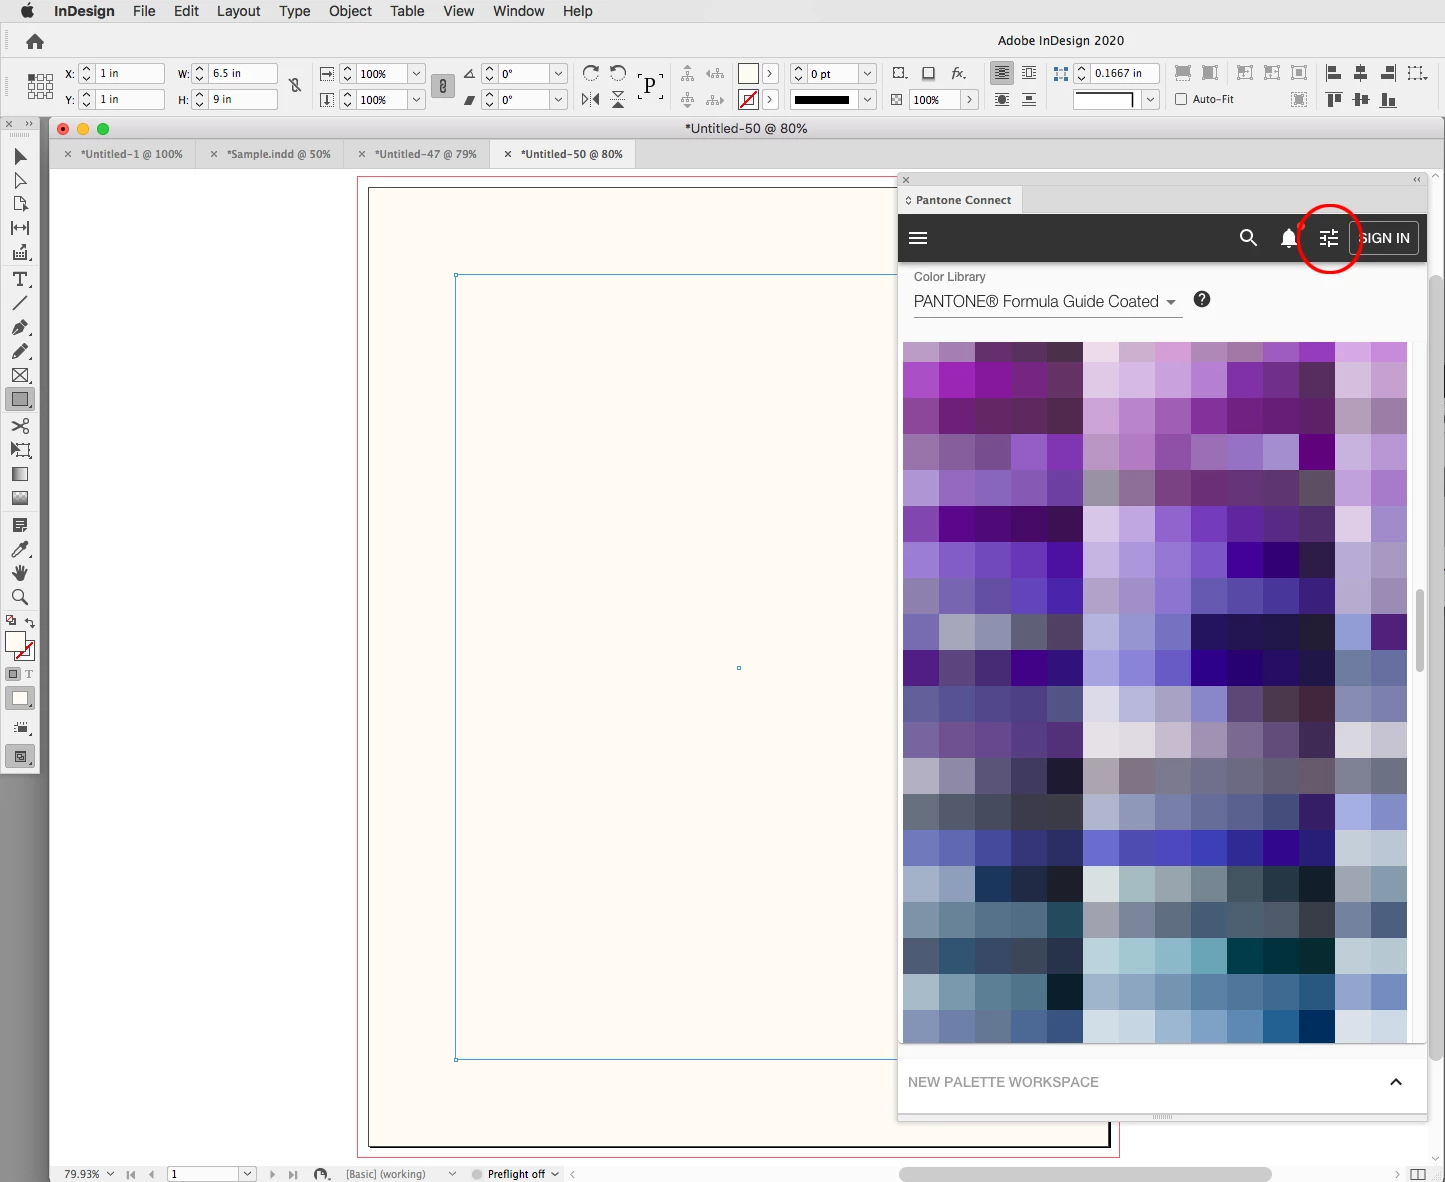Select the Hand tool

coord(20,573)
